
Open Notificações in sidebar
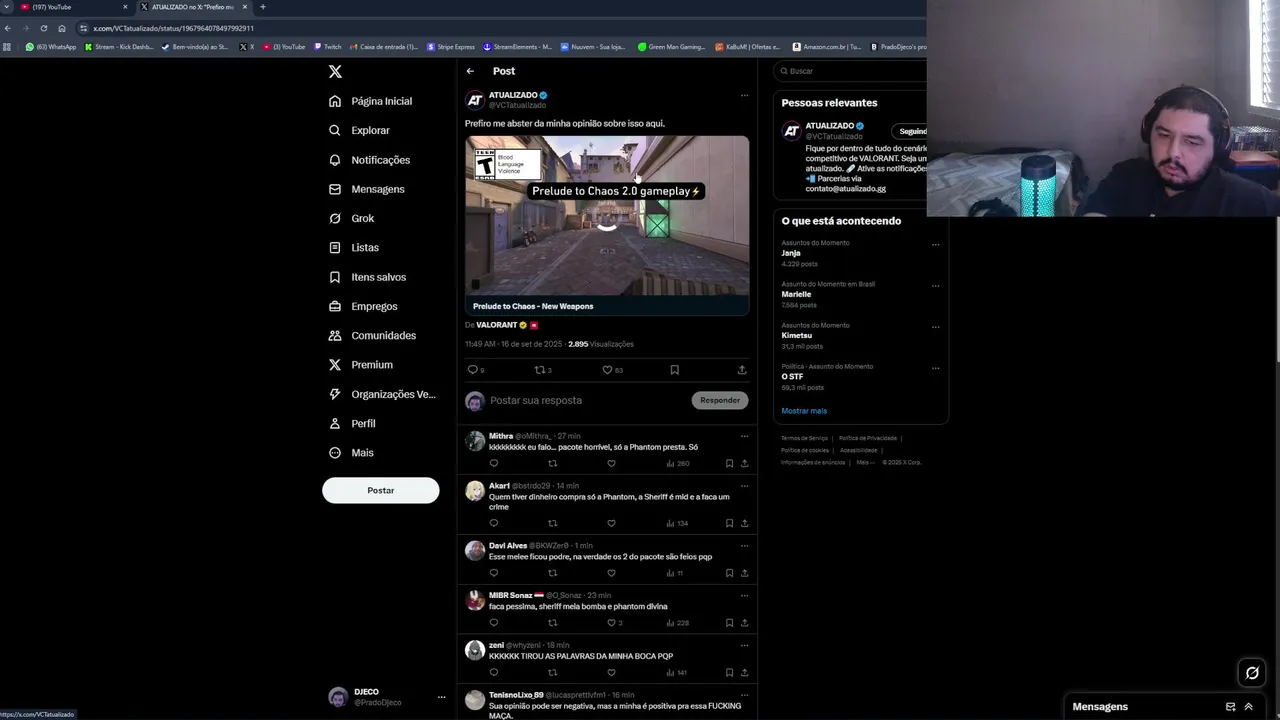click(x=369, y=160)
